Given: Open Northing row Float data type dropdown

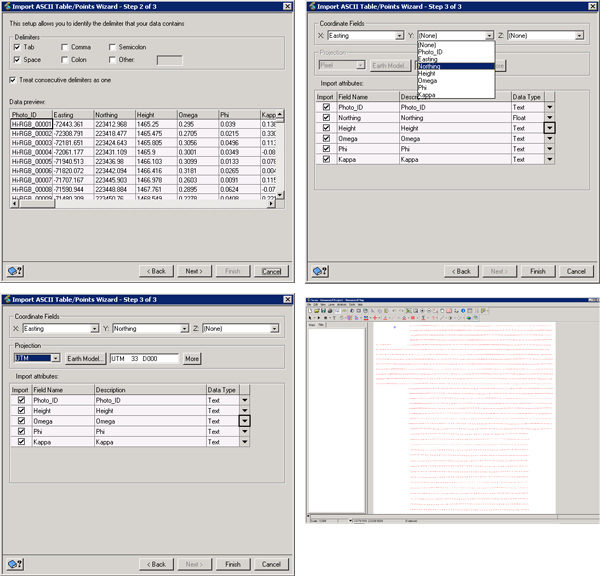Looking at the screenshot, I should tap(549, 117).
